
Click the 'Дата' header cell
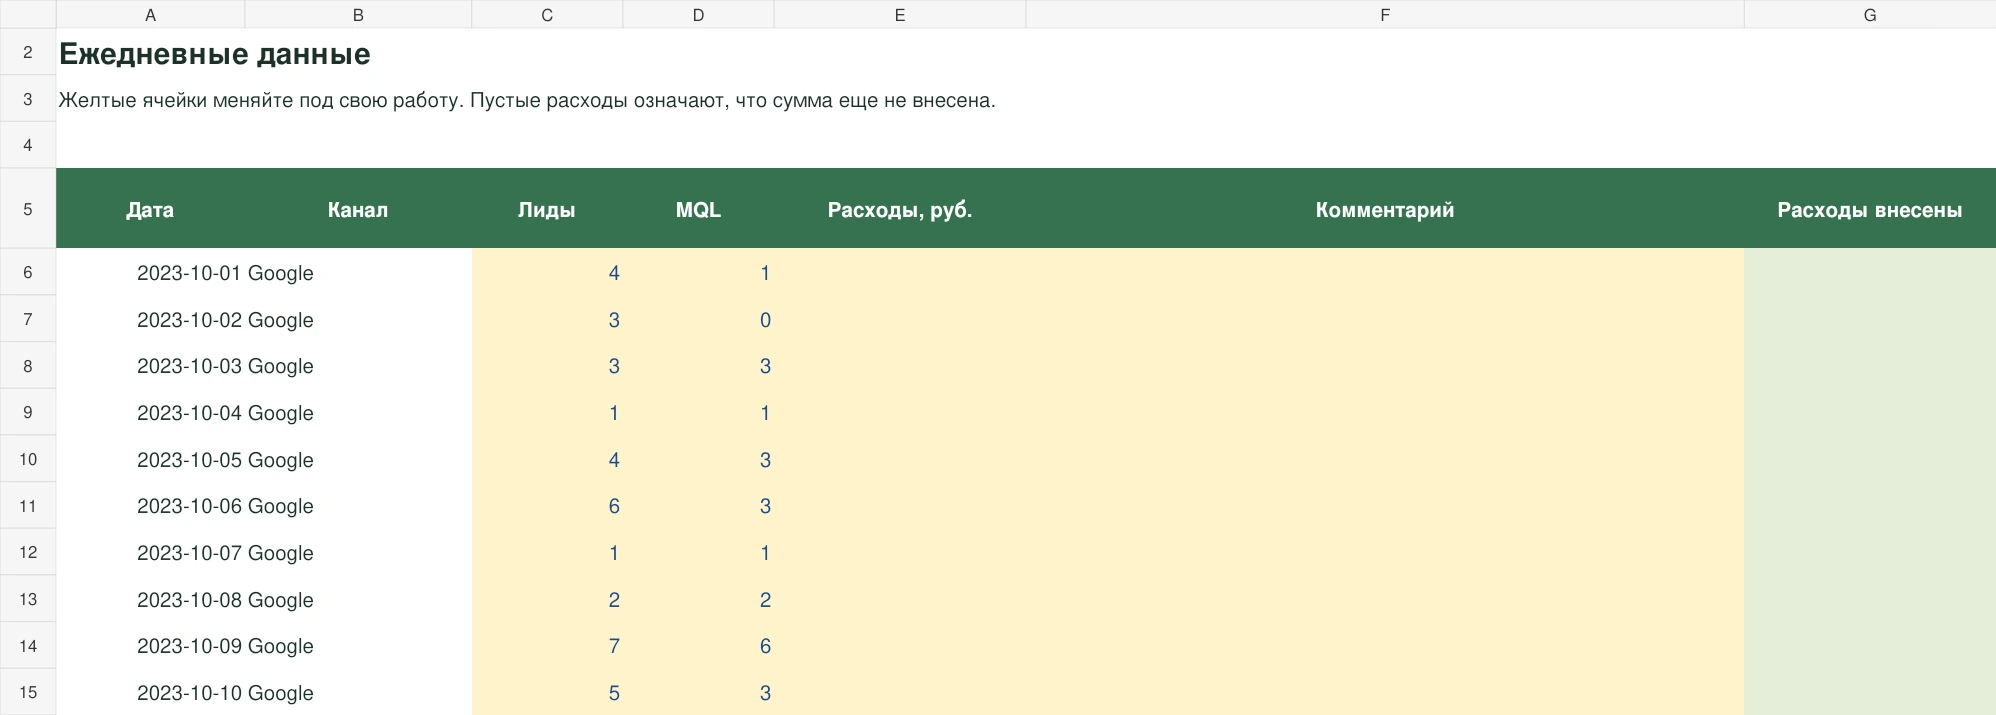150,209
